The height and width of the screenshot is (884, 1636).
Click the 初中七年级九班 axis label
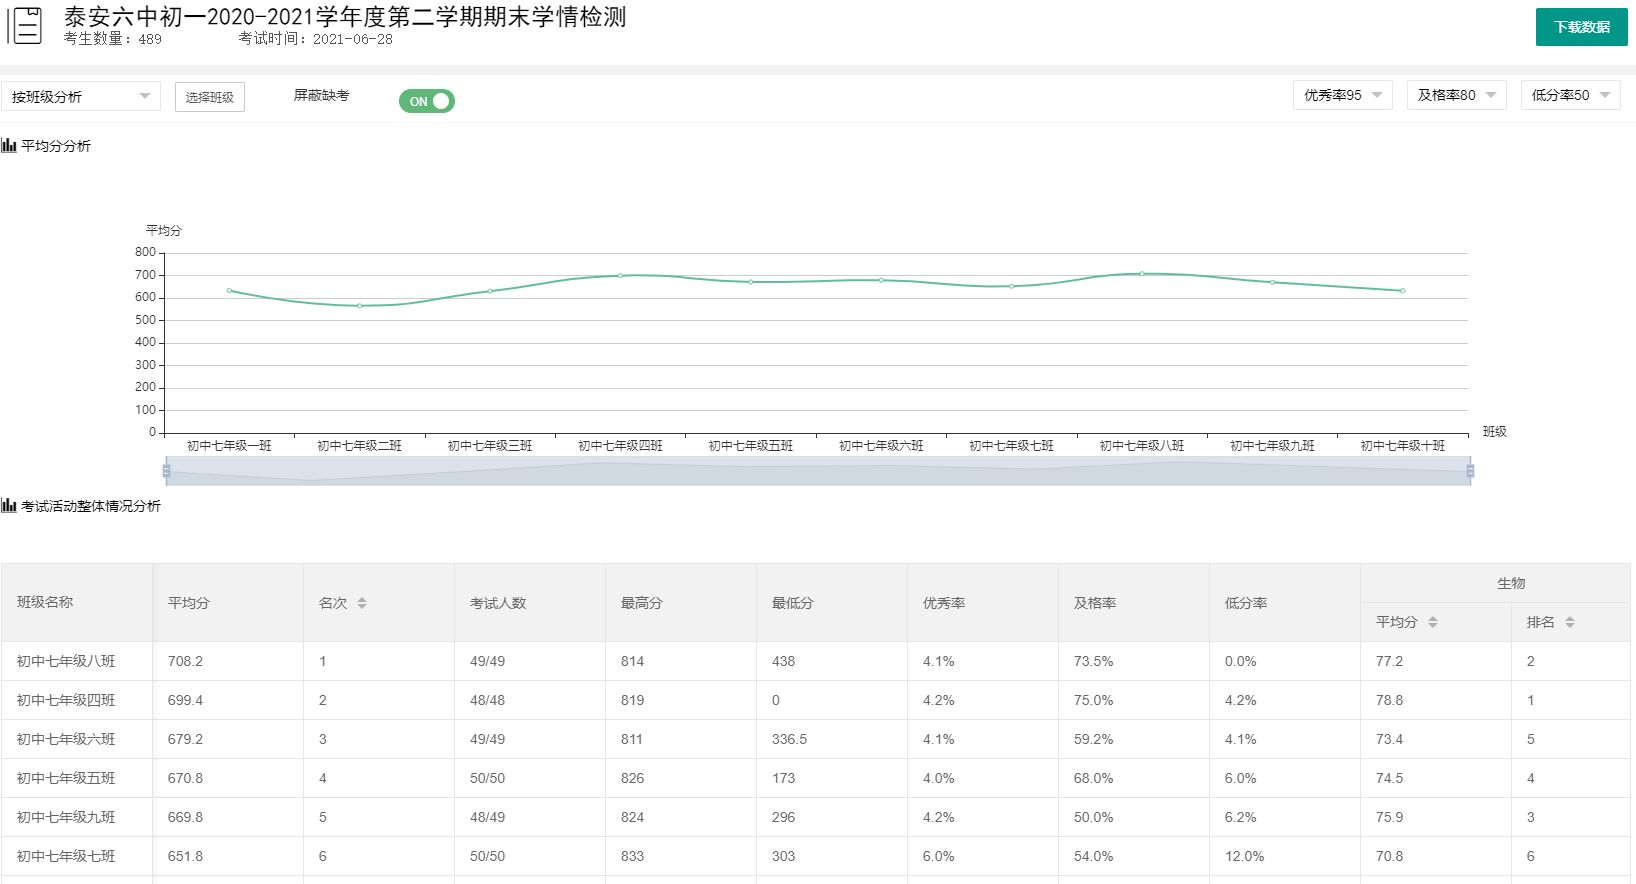pos(1272,446)
